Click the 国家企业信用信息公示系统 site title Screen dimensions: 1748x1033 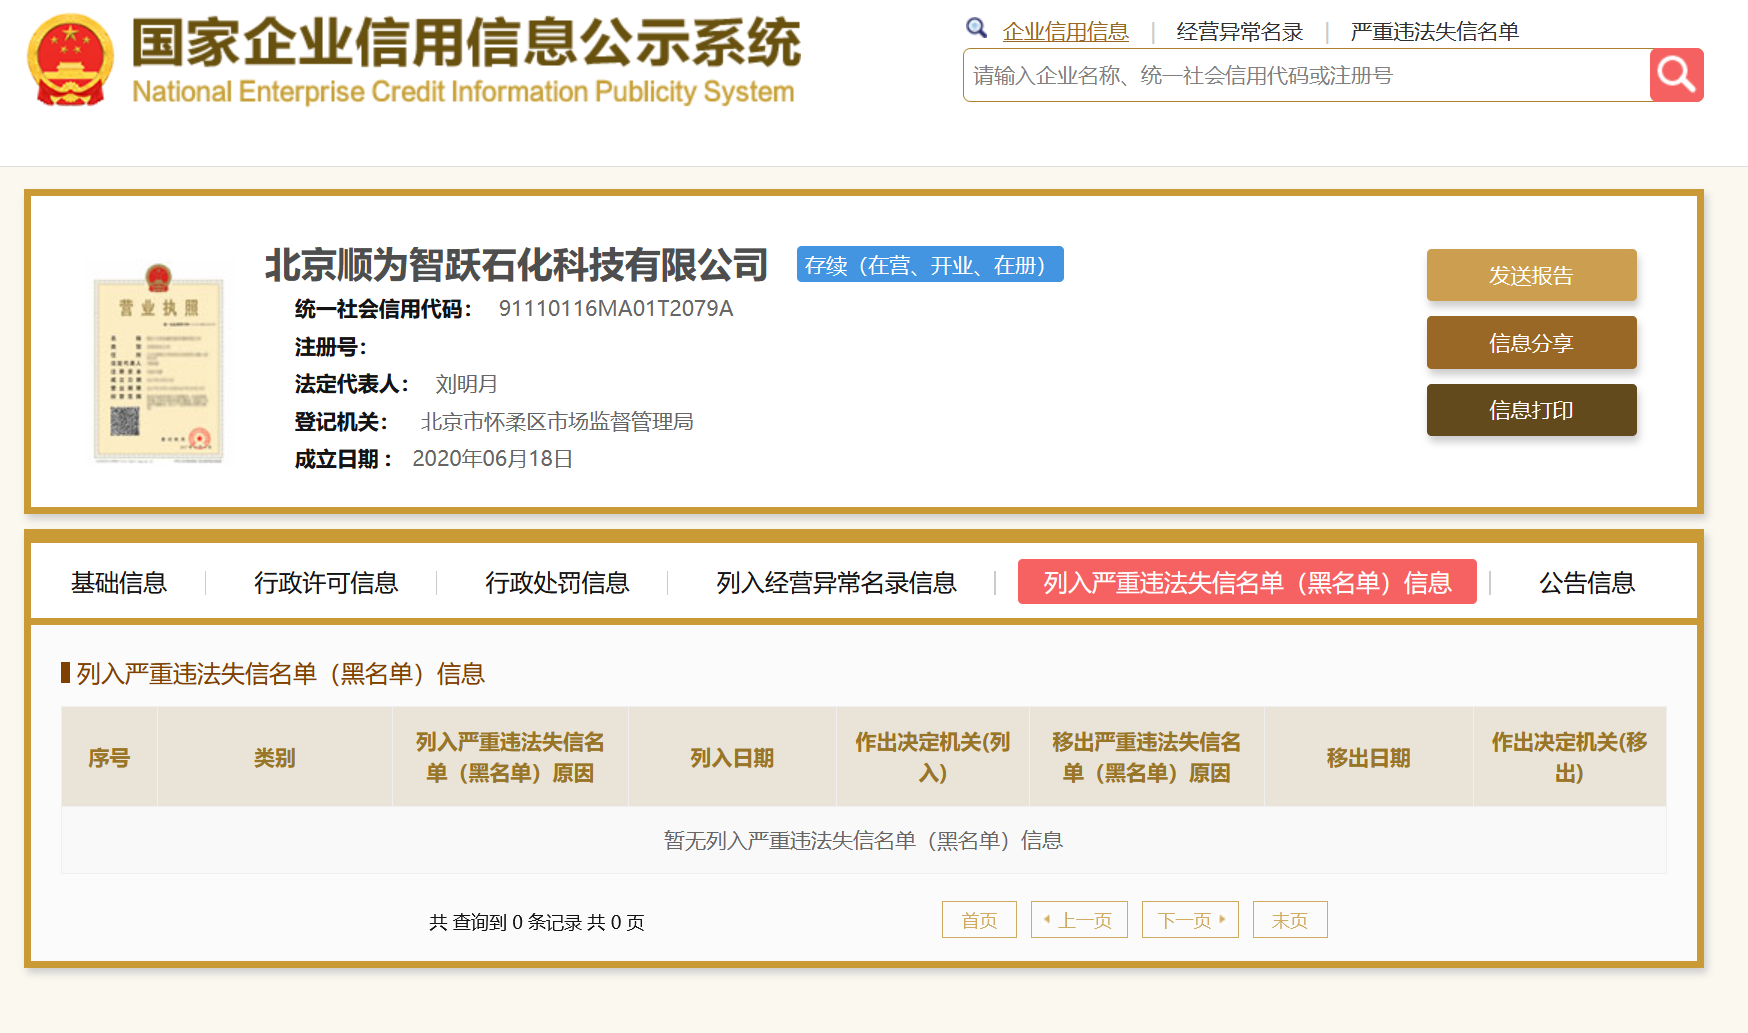point(466,43)
